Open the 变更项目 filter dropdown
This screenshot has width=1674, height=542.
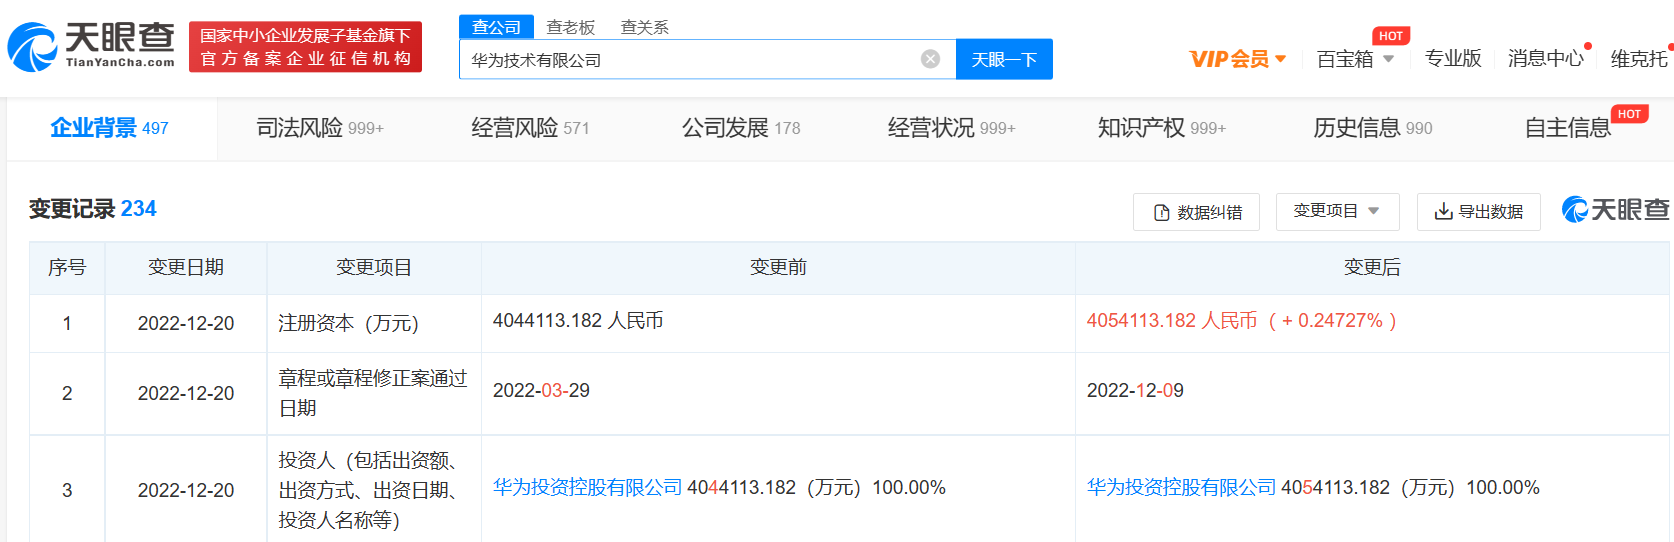coord(1337,211)
